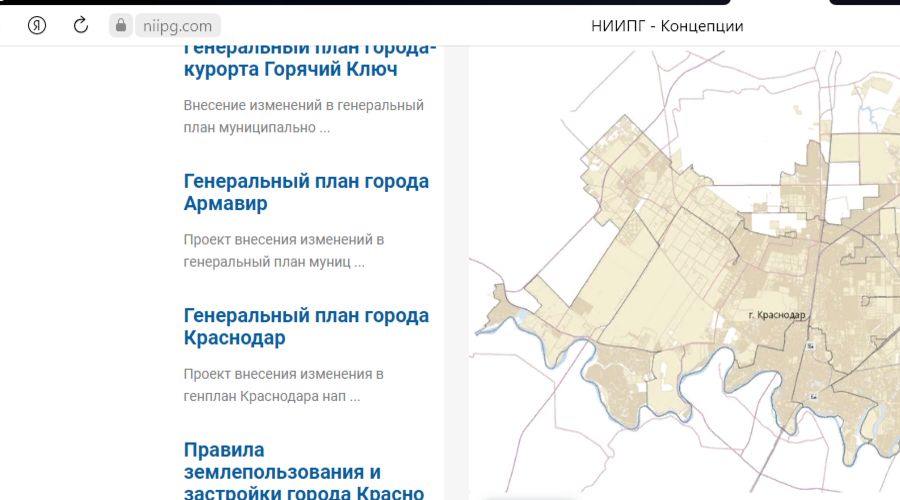This screenshot has width=900, height=500.
Task: Click the Yandex browser logo icon
Action: [x=37, y=26]
